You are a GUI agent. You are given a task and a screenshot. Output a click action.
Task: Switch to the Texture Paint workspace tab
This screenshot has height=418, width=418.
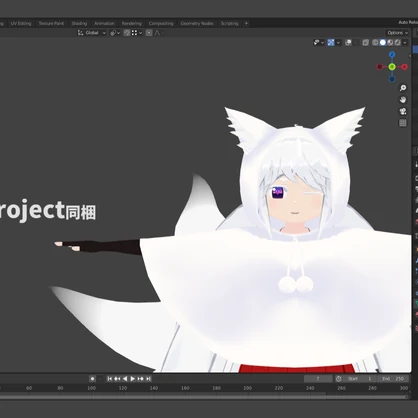tap(51, 23)
